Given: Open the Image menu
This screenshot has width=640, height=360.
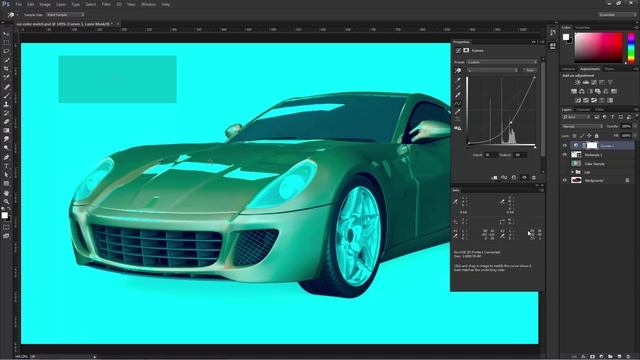Looking at the screenshot, I should 45,4.
